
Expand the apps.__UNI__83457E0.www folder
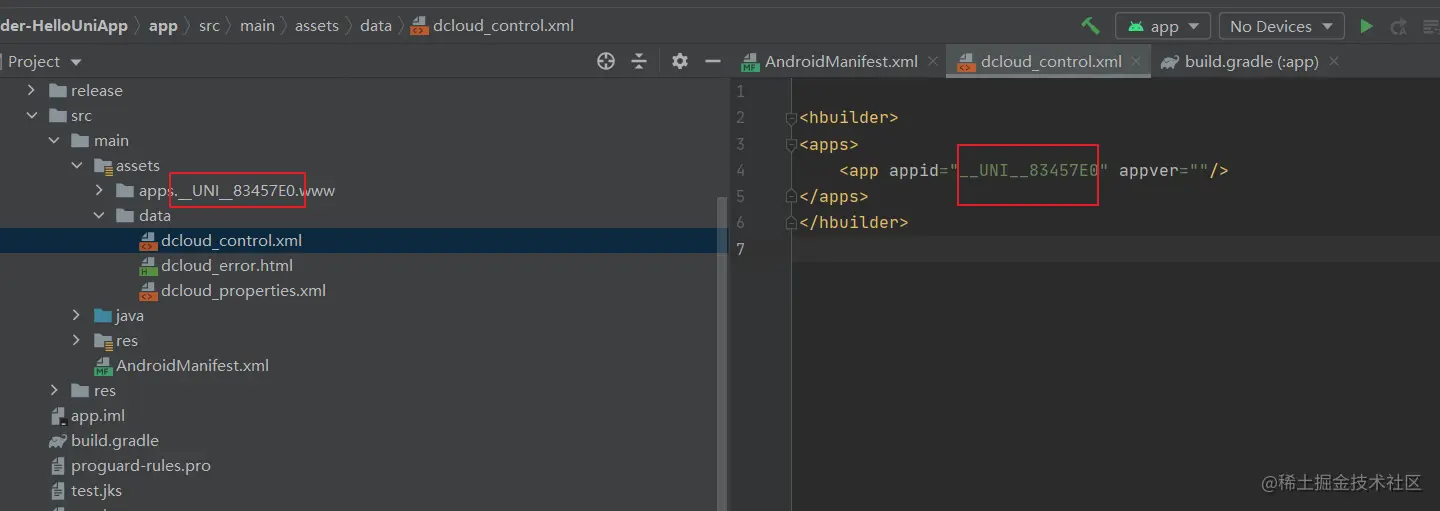pyautogui.click(x=99, y=190)
